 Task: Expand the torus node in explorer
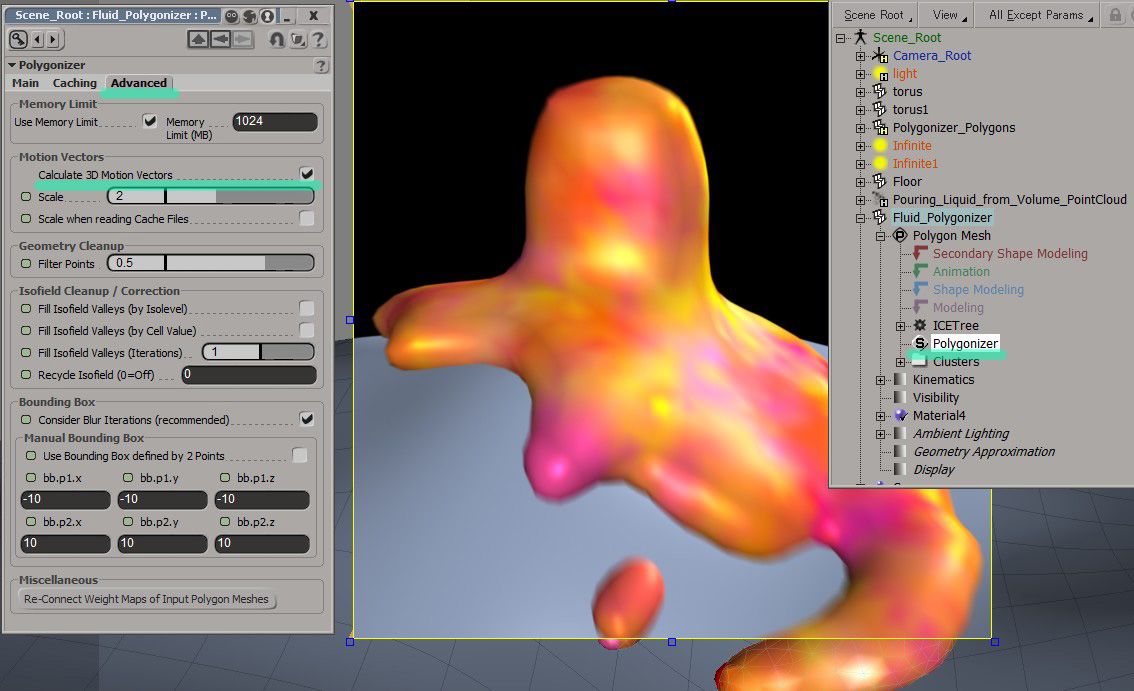860,92
